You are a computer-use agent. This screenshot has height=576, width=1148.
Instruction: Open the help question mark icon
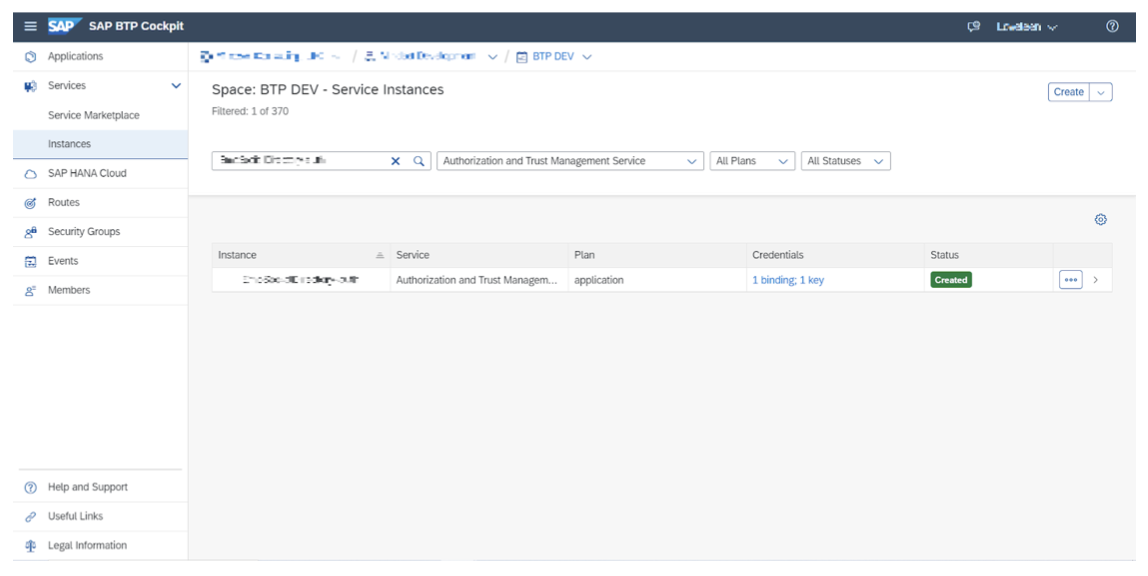[x=1112, y=26]
